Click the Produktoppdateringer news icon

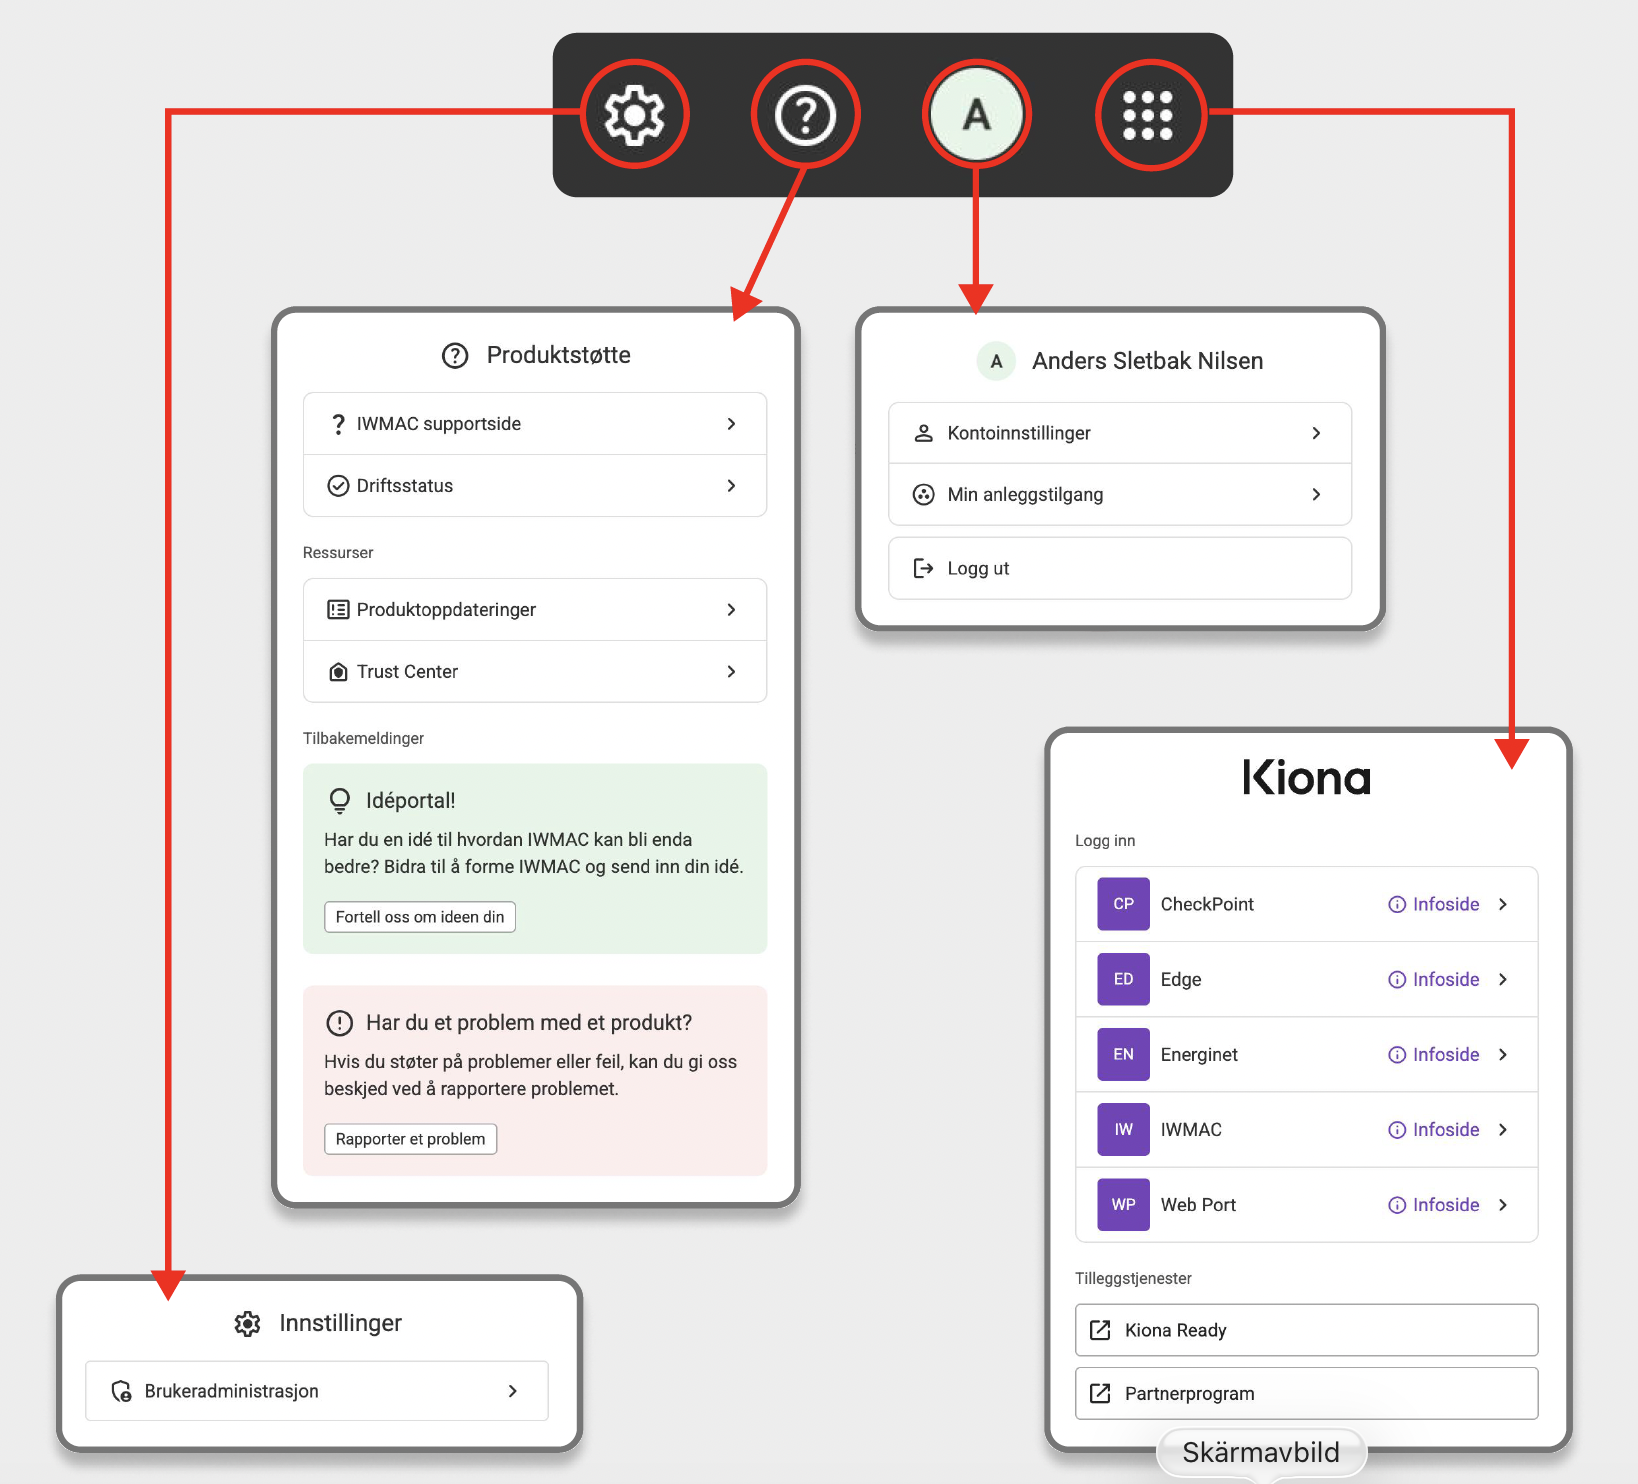[x=339, y=610]
